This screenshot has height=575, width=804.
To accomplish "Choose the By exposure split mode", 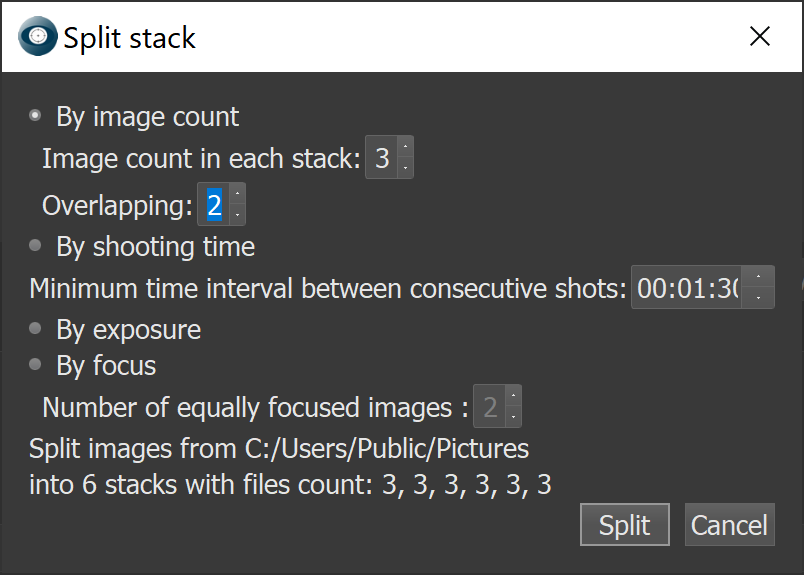I will (36, 329).
